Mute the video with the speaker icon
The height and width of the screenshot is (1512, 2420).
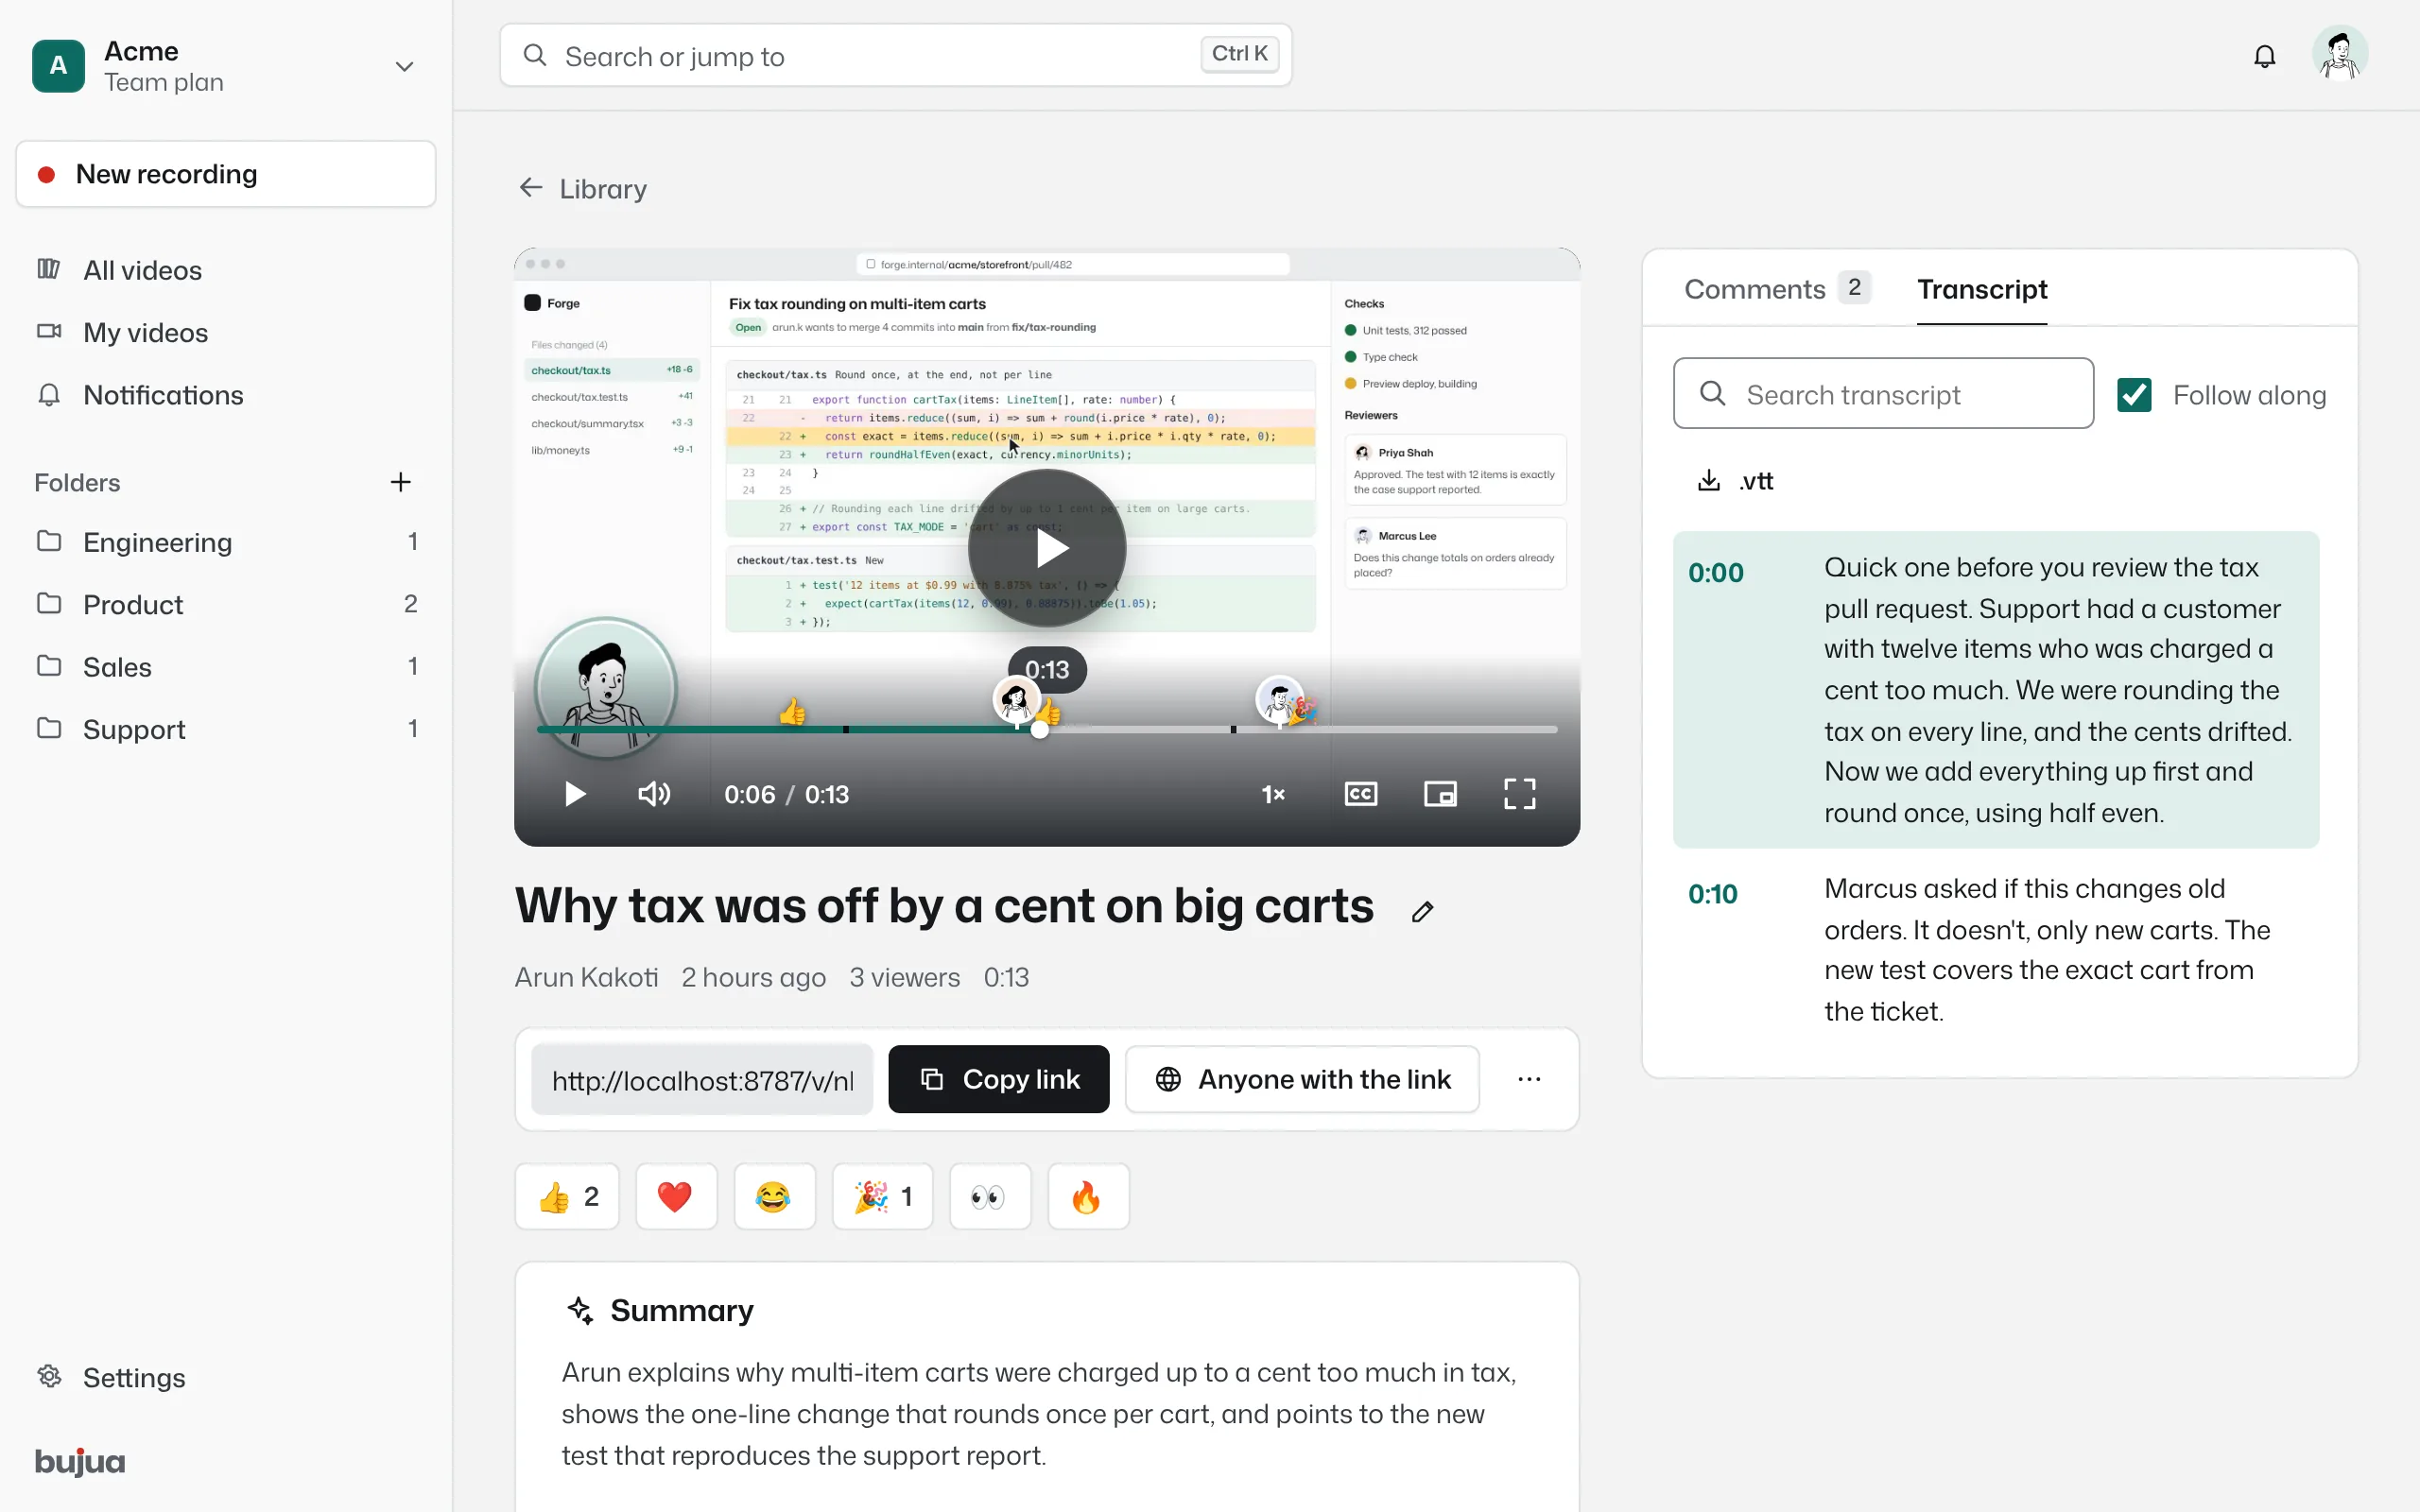tap(654, 794)
